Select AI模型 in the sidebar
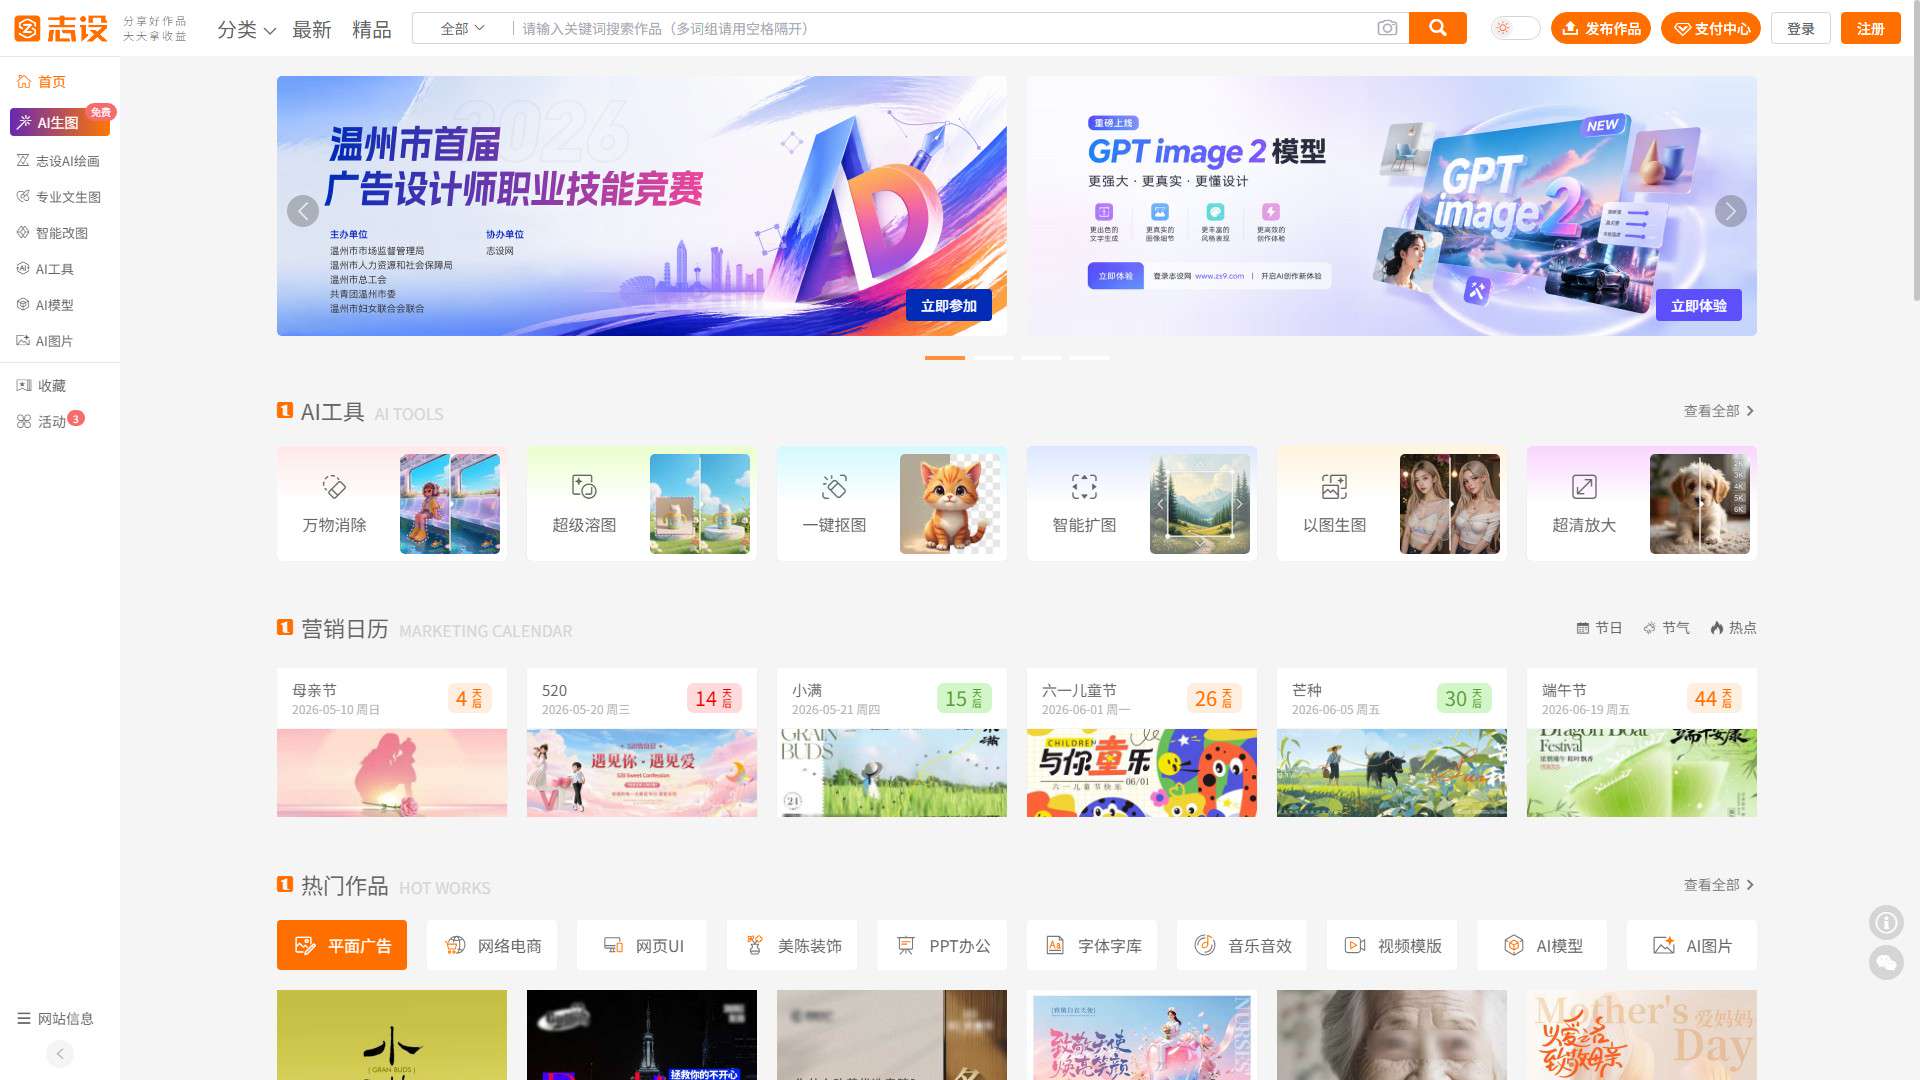The height and width of the screenshot is (1080, 1920). [45, 305]
